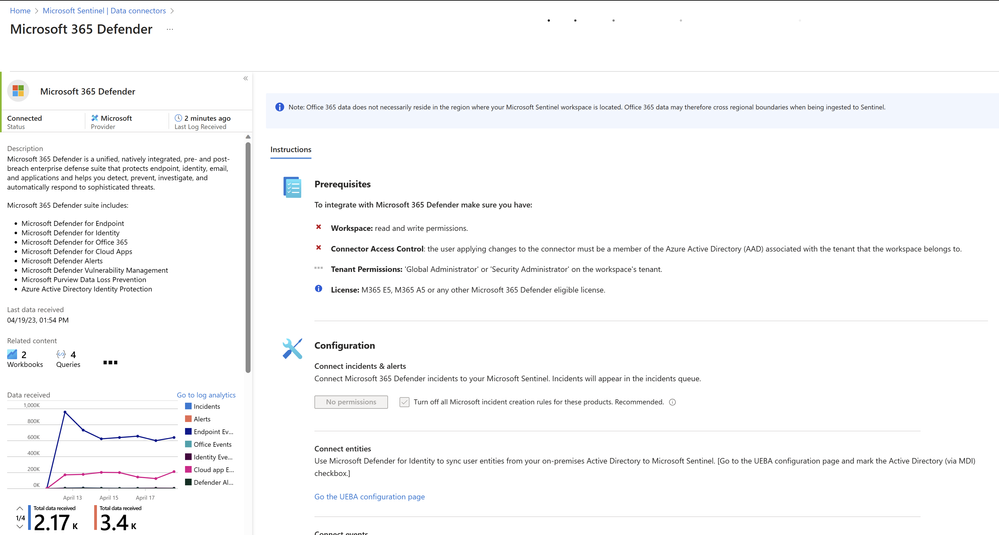Open the Workbooks related content icon
Viewport: 999px width, 535px height.
[x=12, y=354]
